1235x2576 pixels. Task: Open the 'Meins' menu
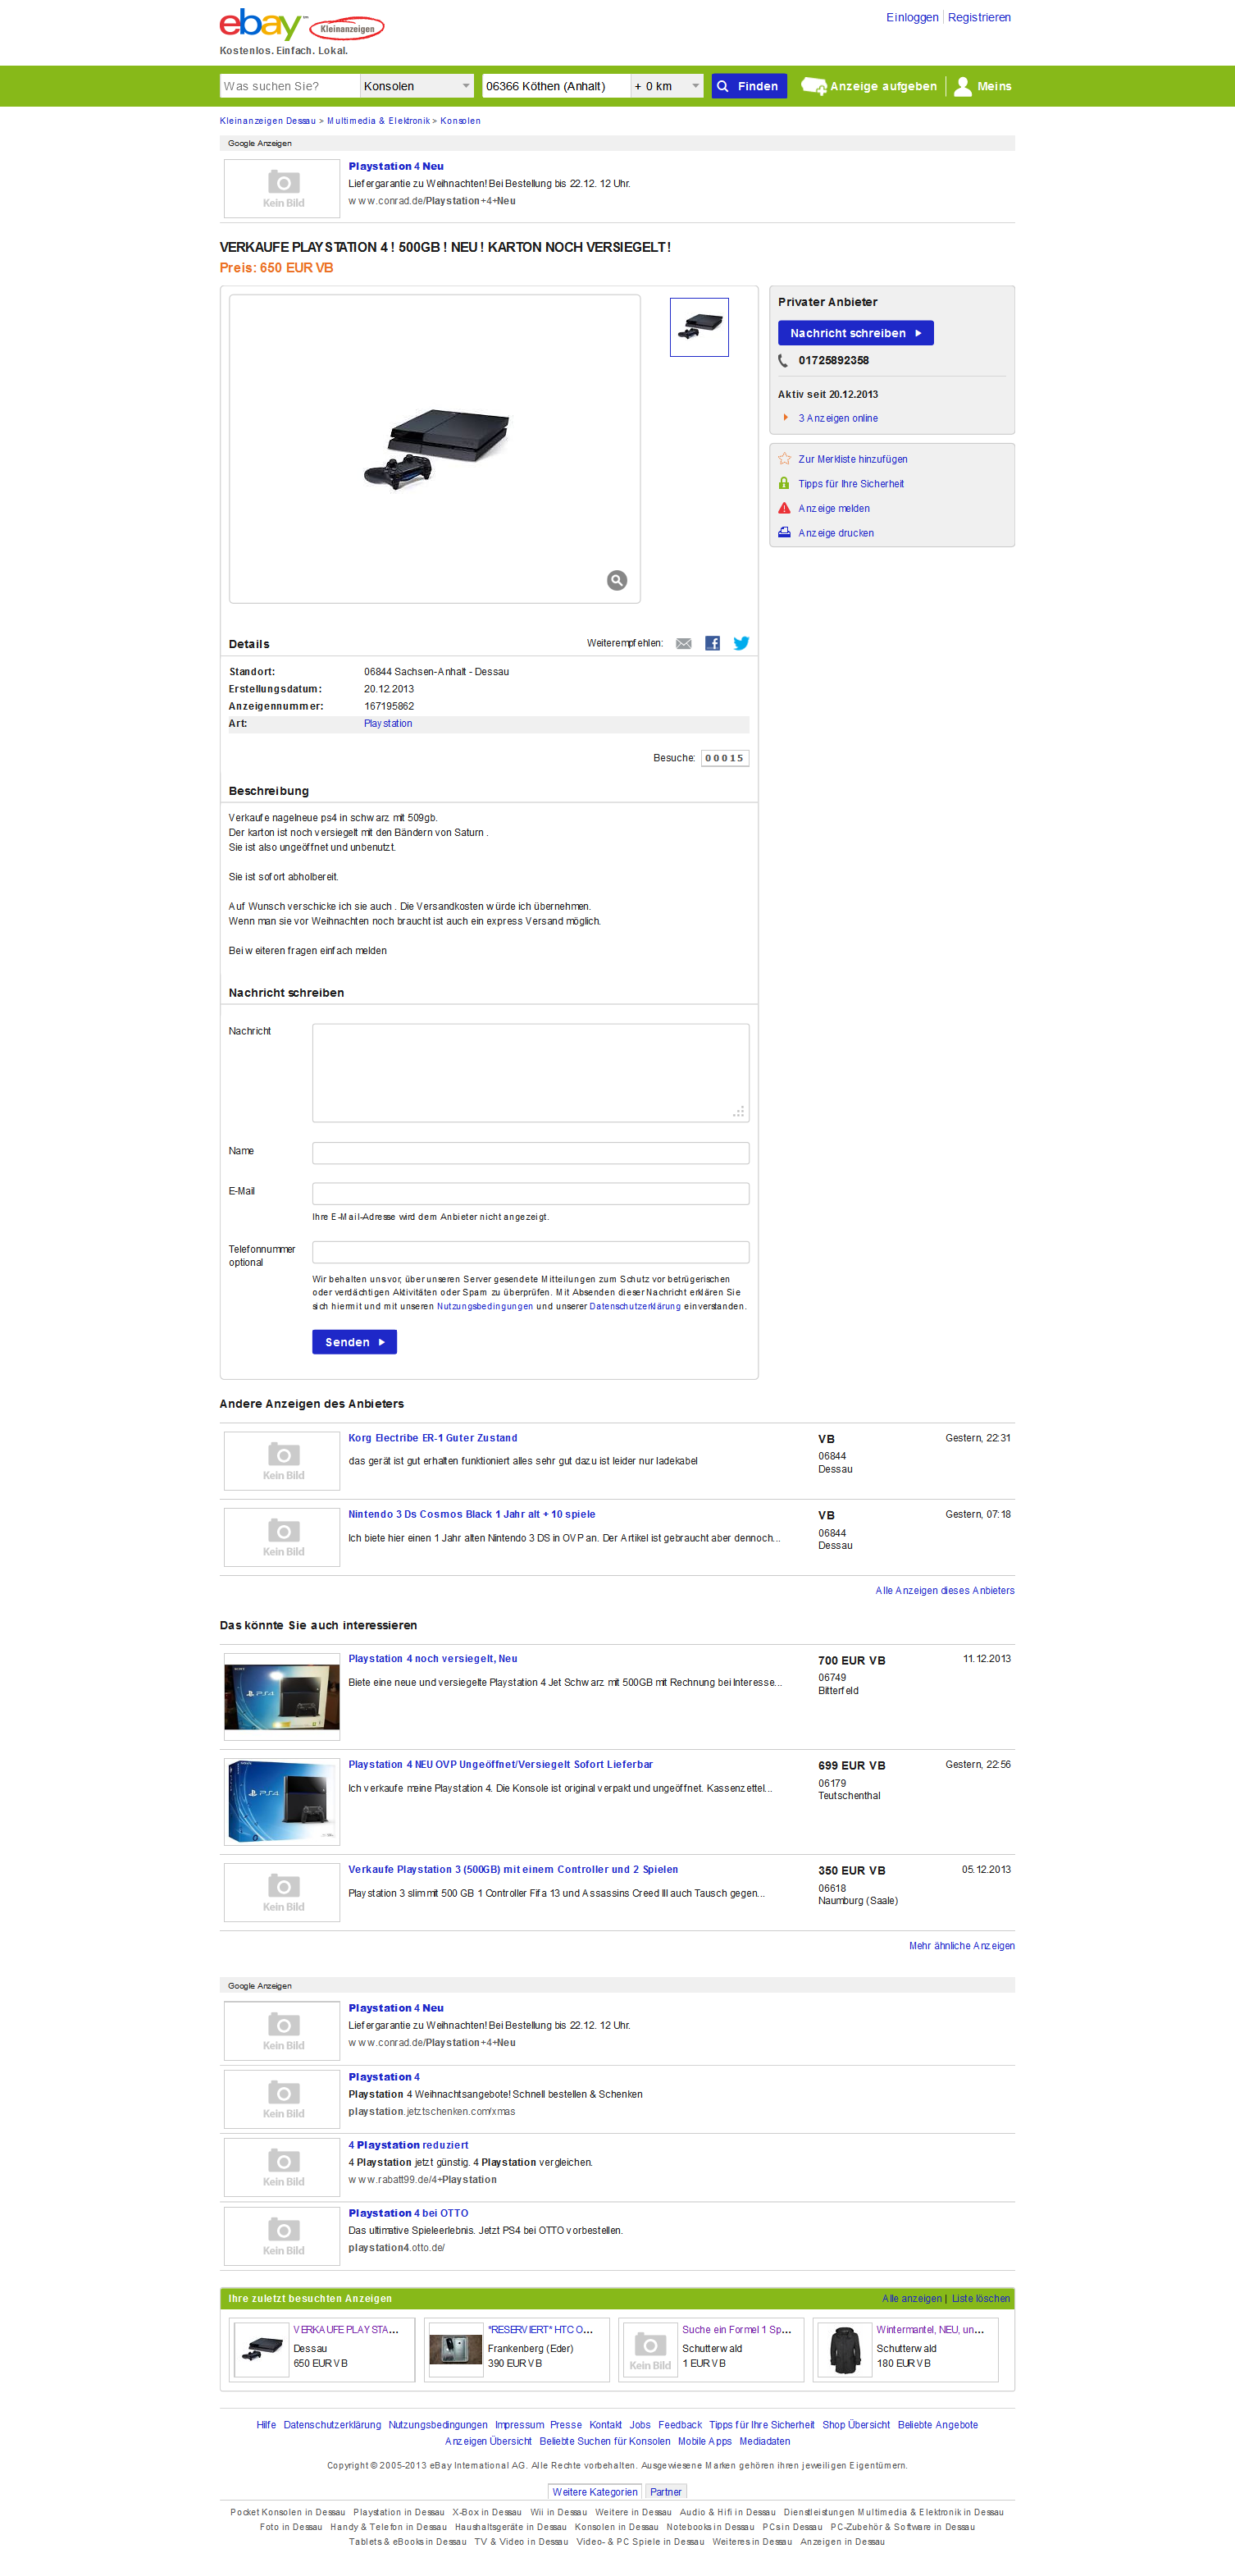[x=982, y=86]
